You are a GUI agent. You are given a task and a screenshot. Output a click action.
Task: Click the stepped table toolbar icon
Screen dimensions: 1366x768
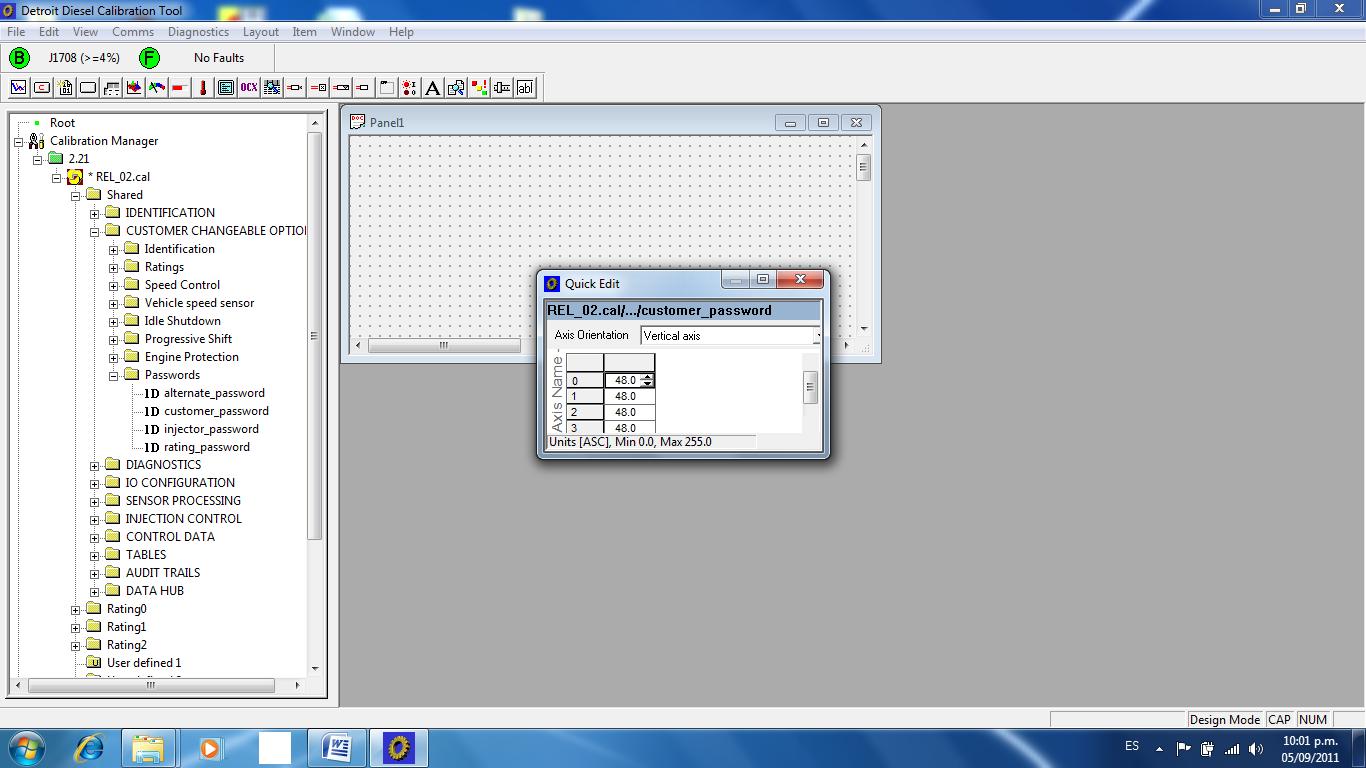coord(111,88)
